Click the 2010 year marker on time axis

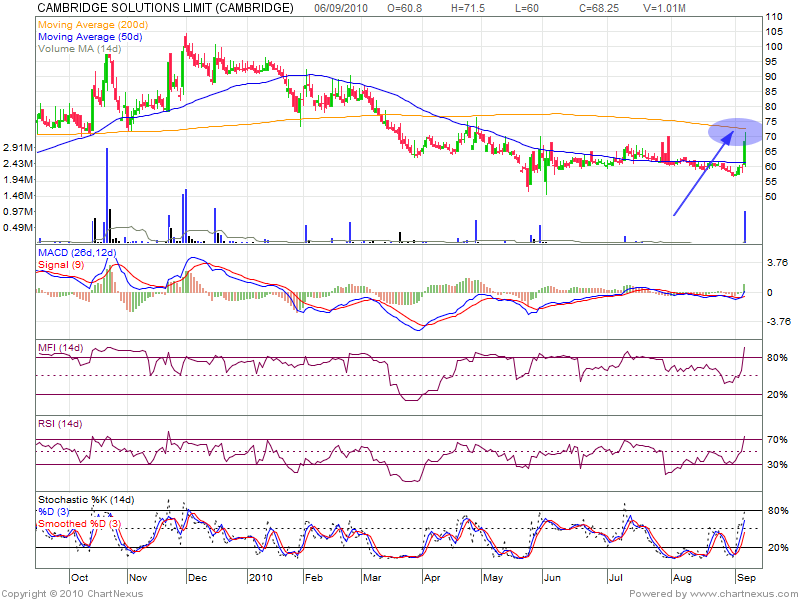point(261,578)
